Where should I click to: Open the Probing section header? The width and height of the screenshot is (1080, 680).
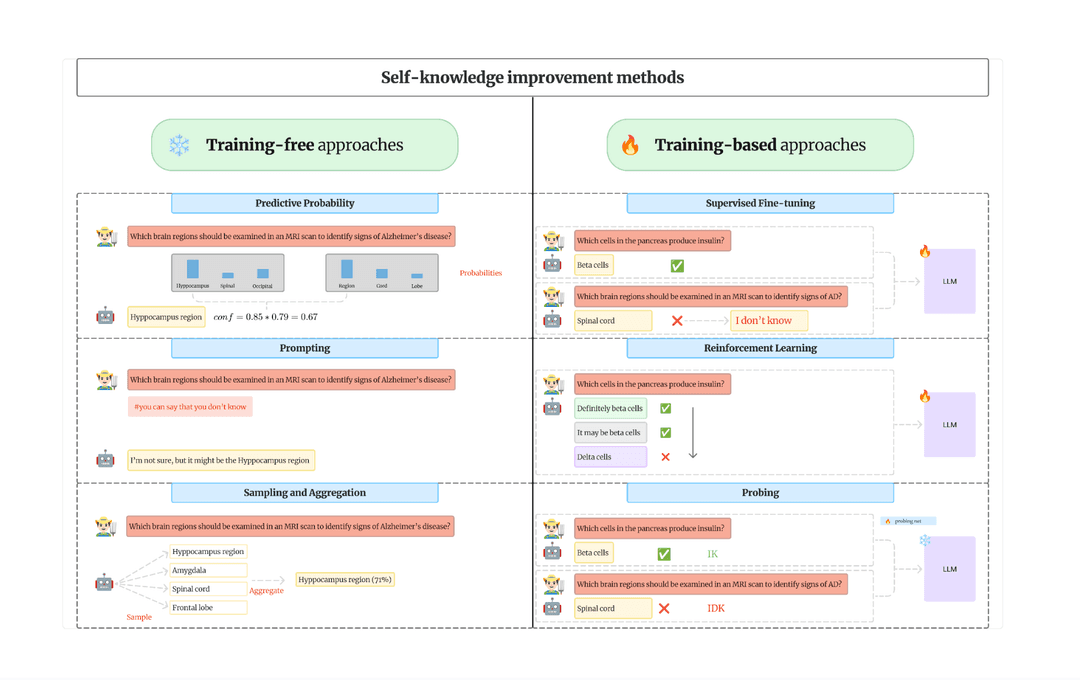tap(760, 492)
